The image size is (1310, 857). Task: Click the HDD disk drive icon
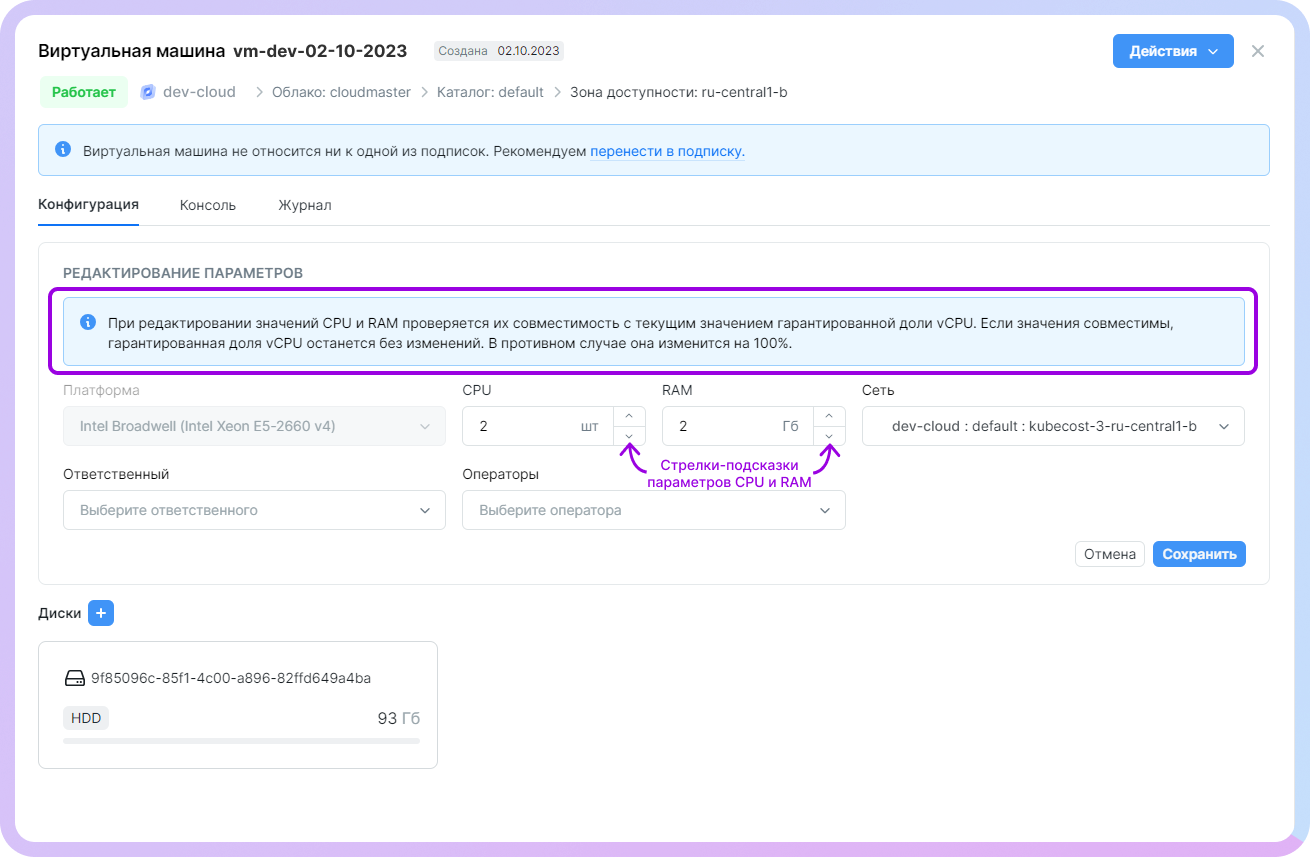tap(75, 678)
